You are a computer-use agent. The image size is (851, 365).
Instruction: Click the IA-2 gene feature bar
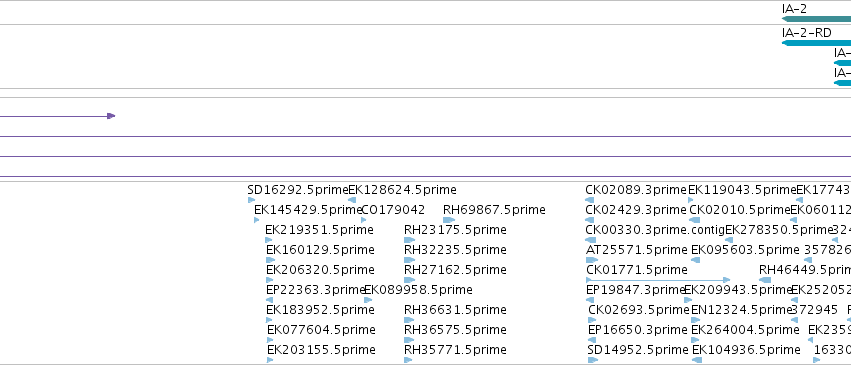point(816,19)
